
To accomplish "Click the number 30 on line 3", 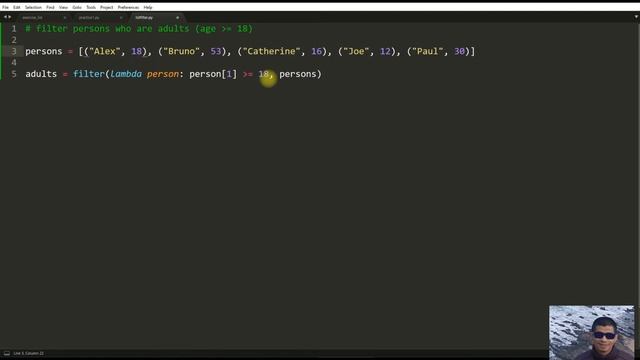I will (459, 51).
